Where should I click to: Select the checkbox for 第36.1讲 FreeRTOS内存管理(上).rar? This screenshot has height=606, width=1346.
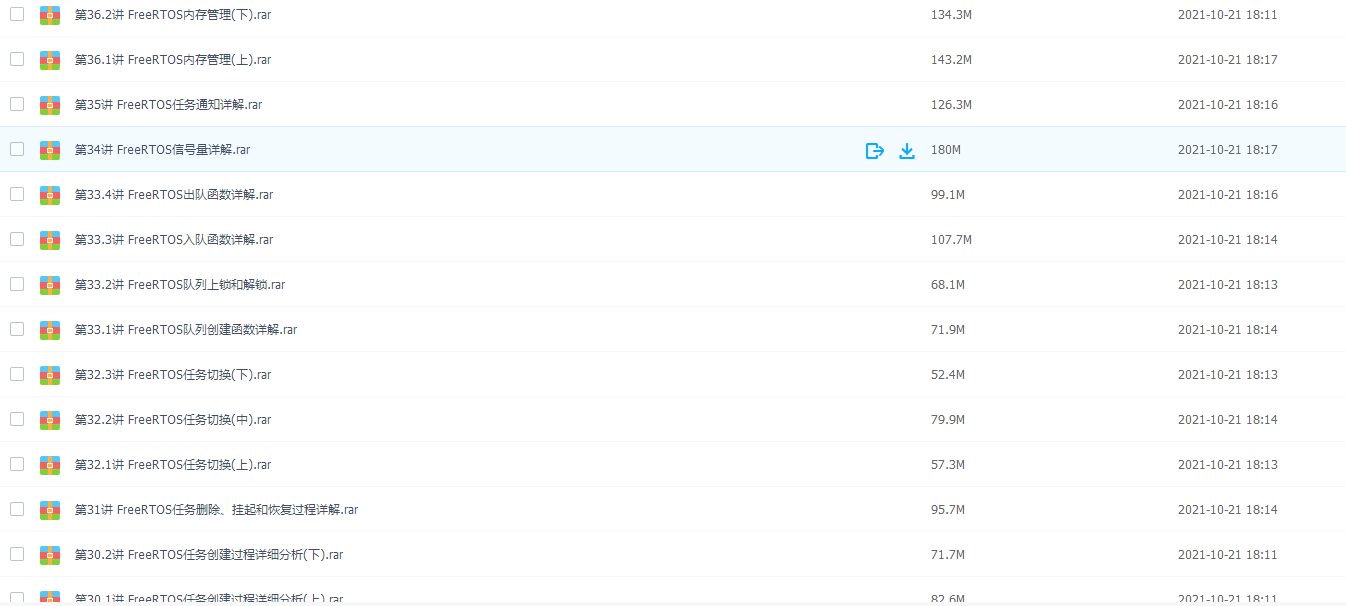[17, 59]
